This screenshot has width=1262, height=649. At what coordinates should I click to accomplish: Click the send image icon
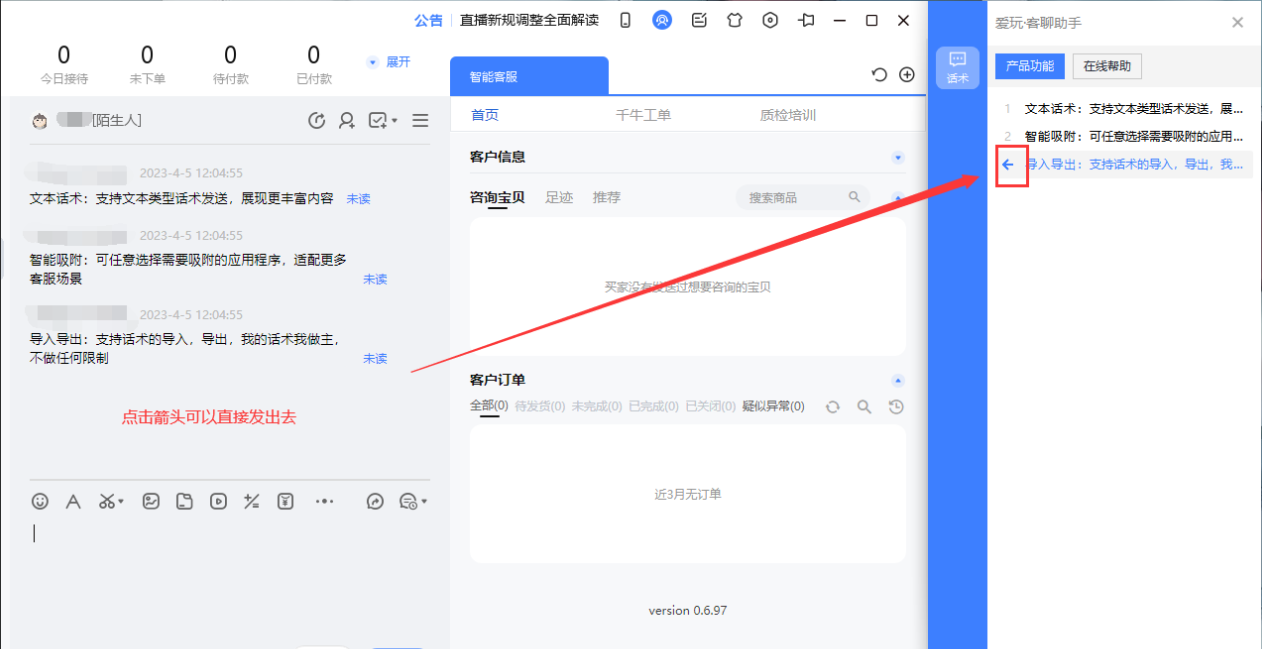tap(150, 502)
